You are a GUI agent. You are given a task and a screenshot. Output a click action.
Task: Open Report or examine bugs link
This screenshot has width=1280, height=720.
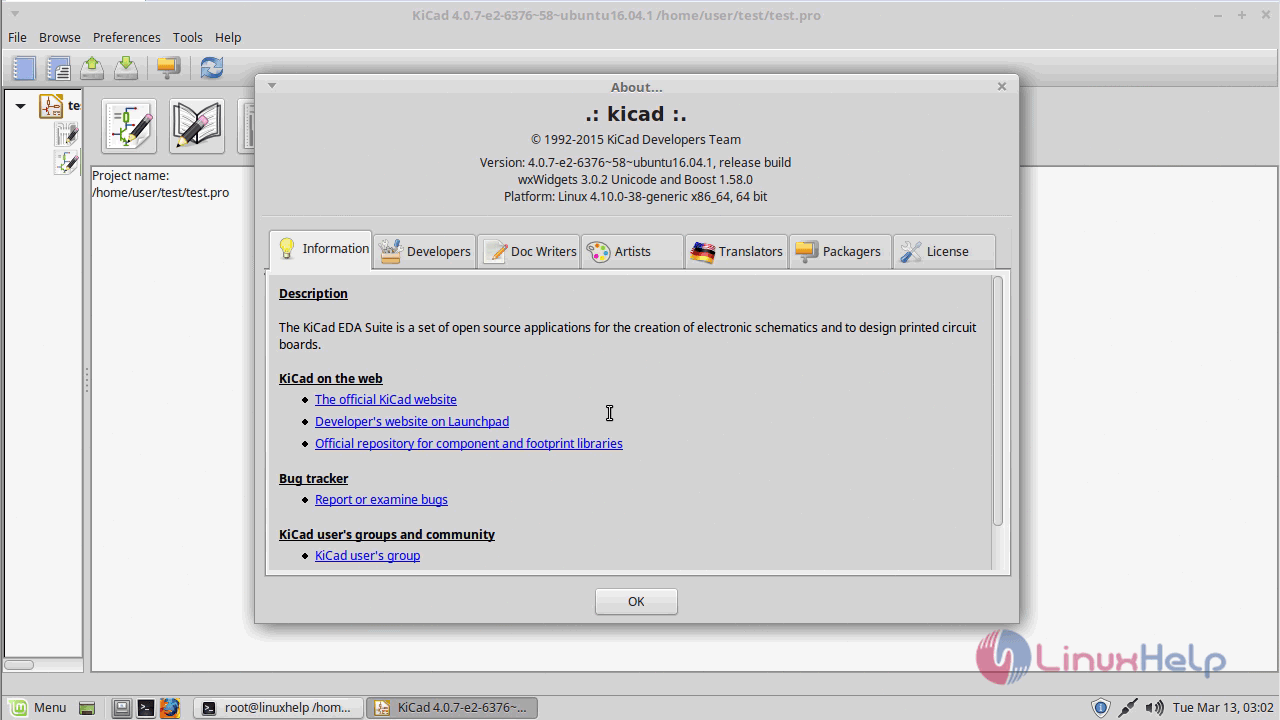tap(381, 499)
